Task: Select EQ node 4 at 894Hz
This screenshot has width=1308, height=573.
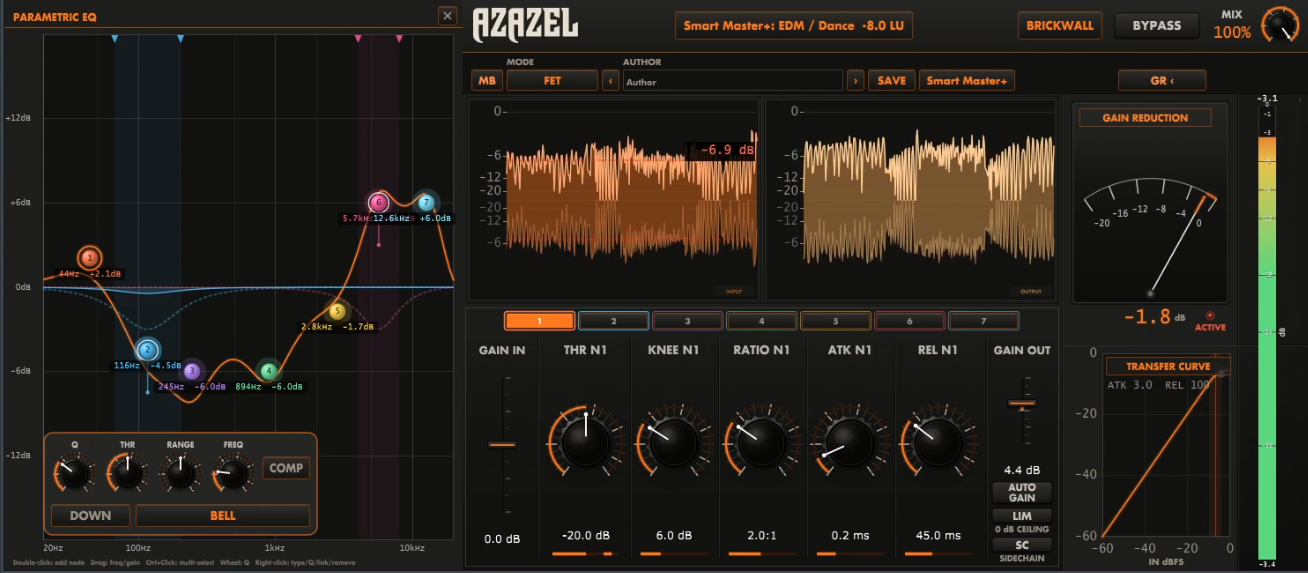Action: tap(268, 371)
